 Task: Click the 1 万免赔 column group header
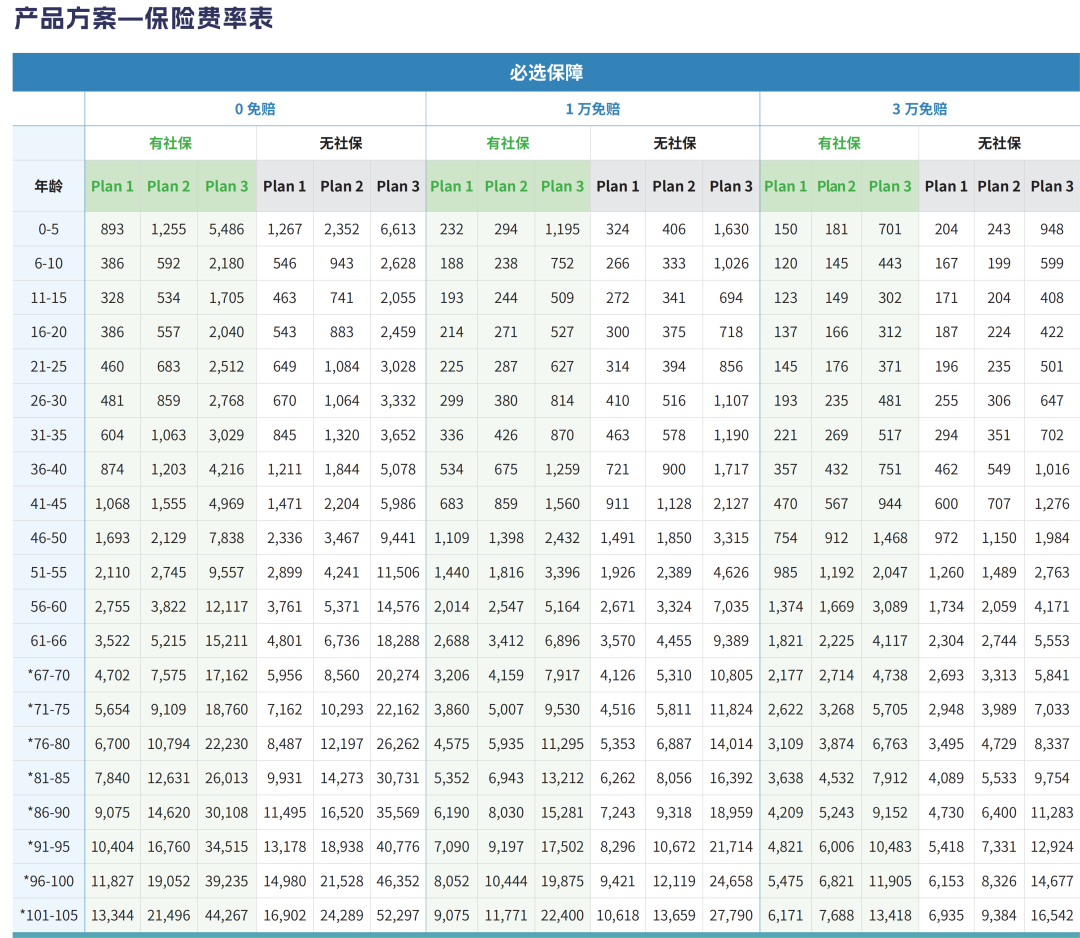coord(592,109)
